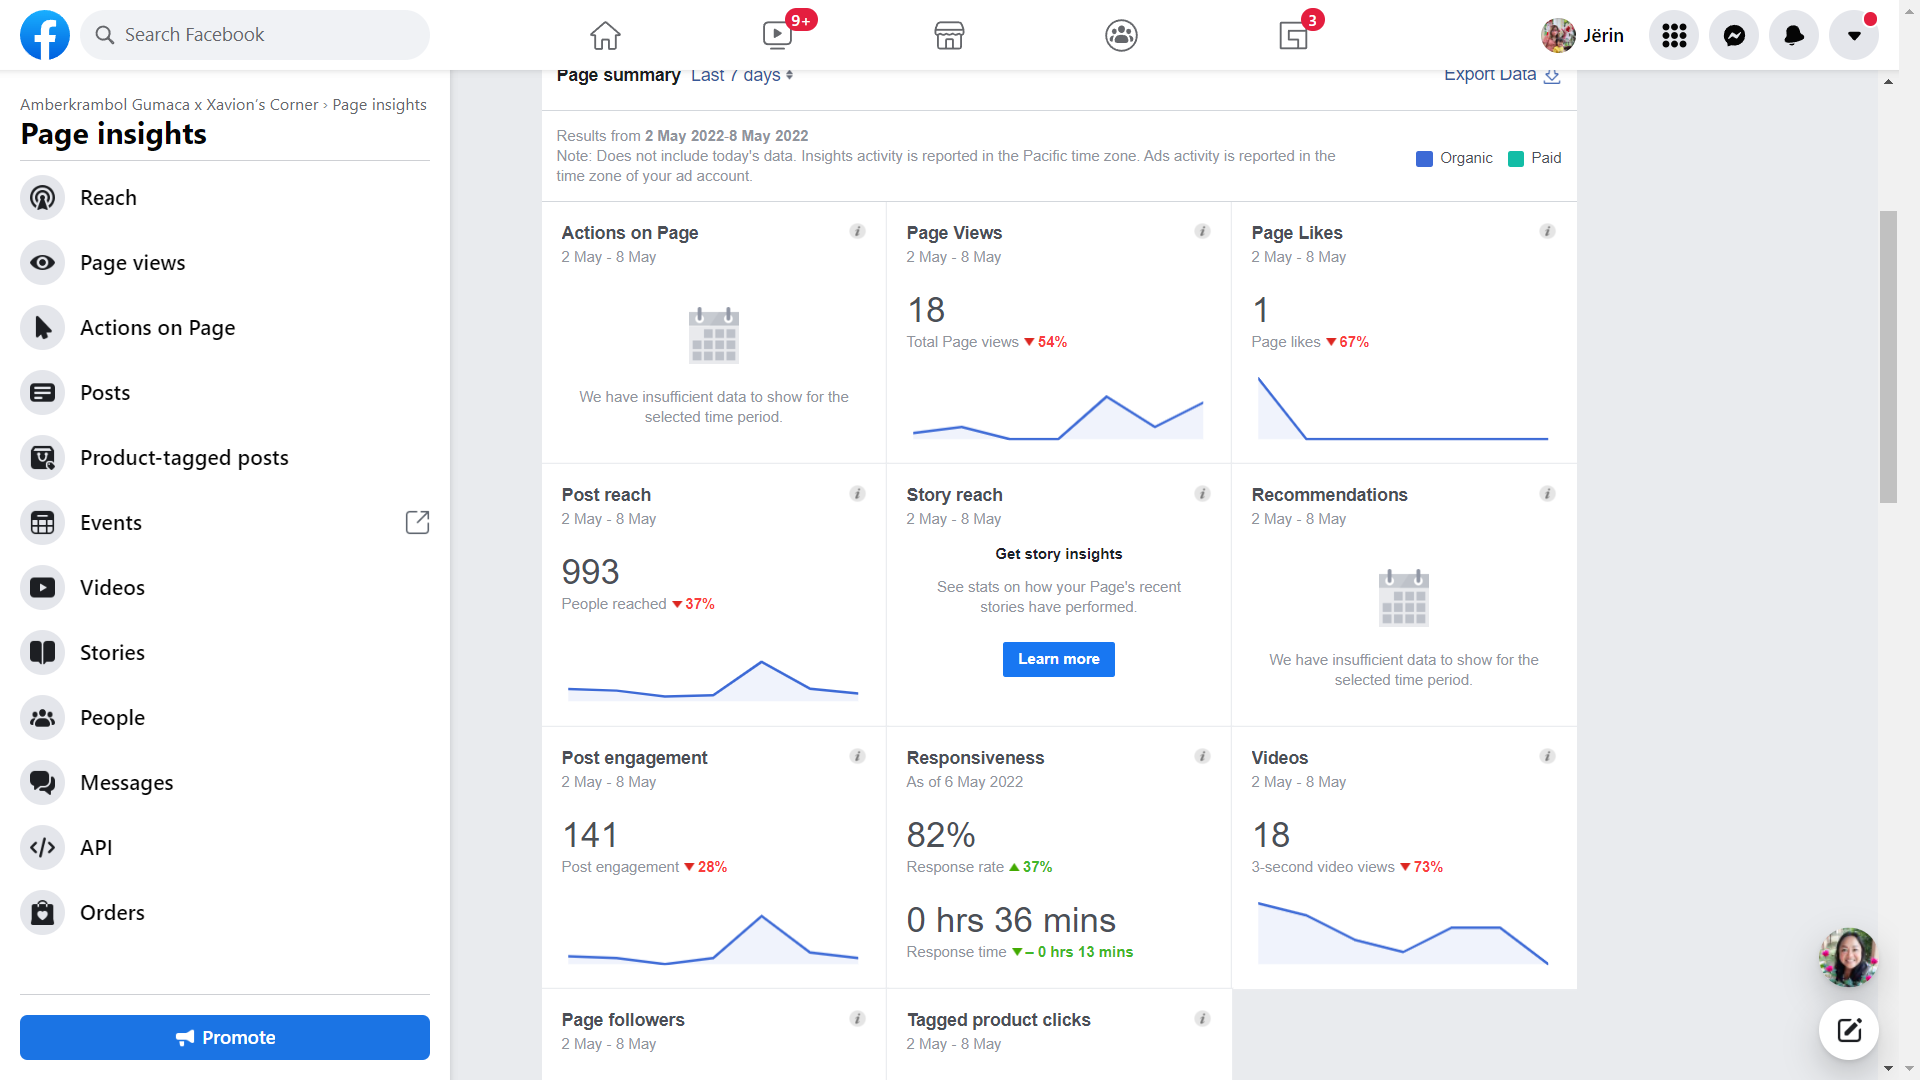Select Page views in the sidebar
This screenshot has width=1920, height=1080.
click(225, 263)
